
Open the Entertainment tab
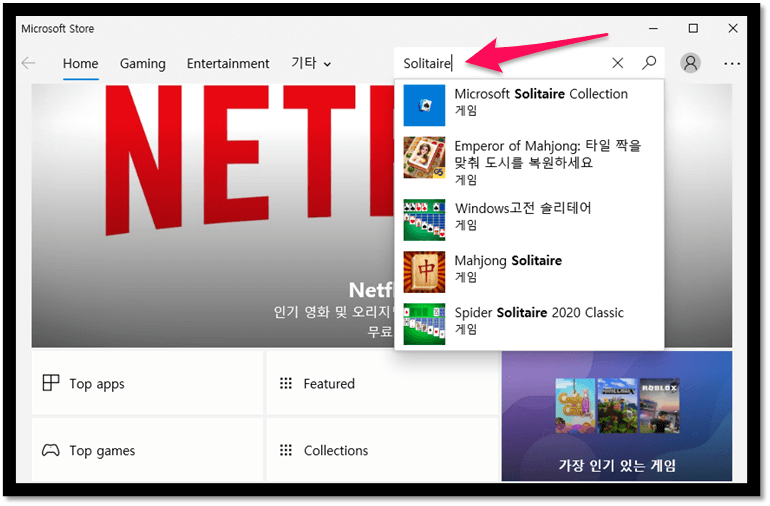pos(228,63)
